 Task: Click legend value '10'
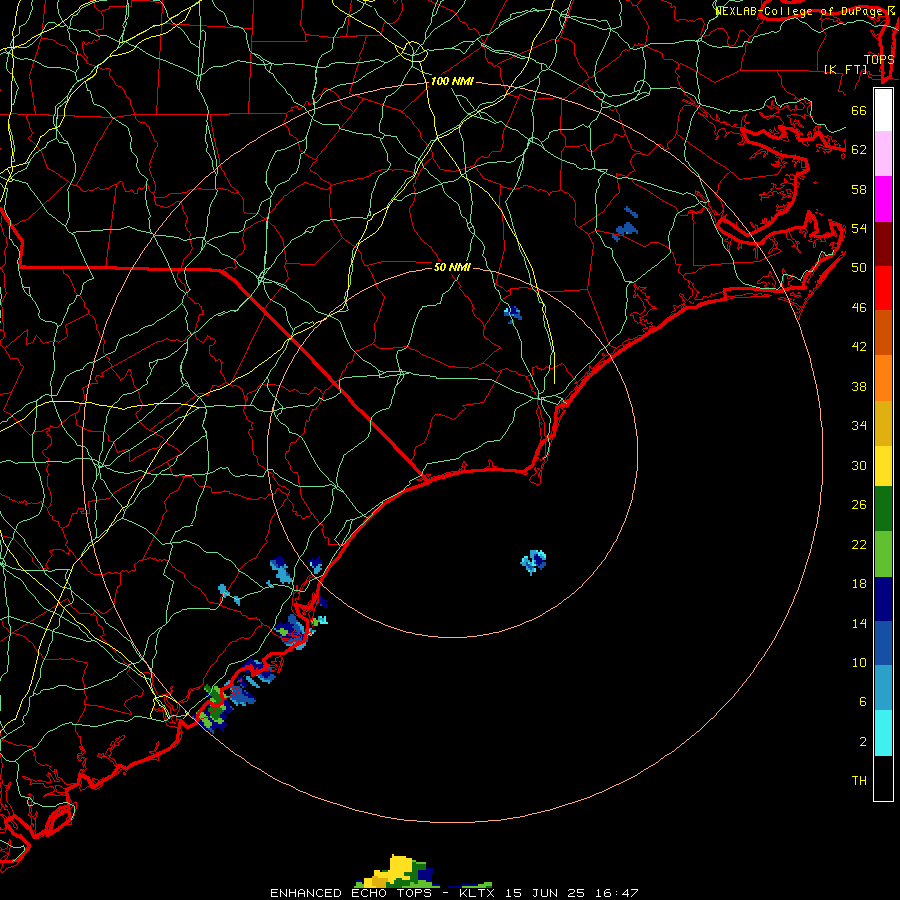pos(859,662)
